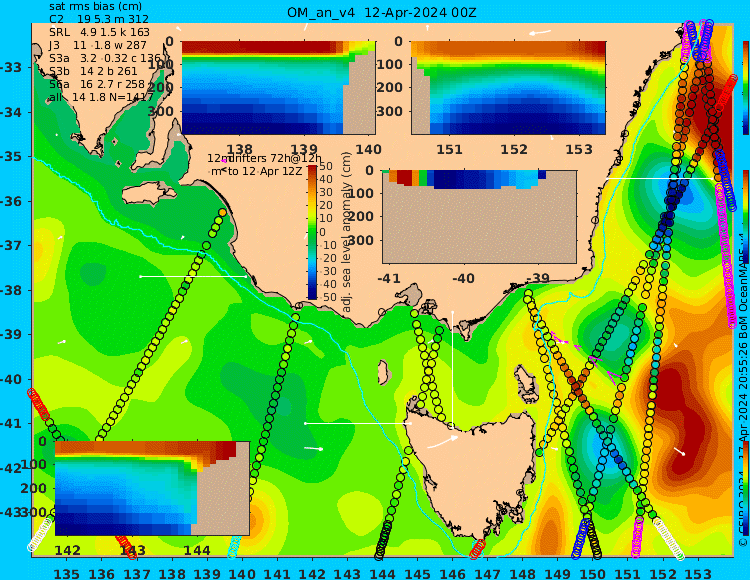Open the depth section inset spanning 138–140
750x580 pixels.
pos(278,88)
